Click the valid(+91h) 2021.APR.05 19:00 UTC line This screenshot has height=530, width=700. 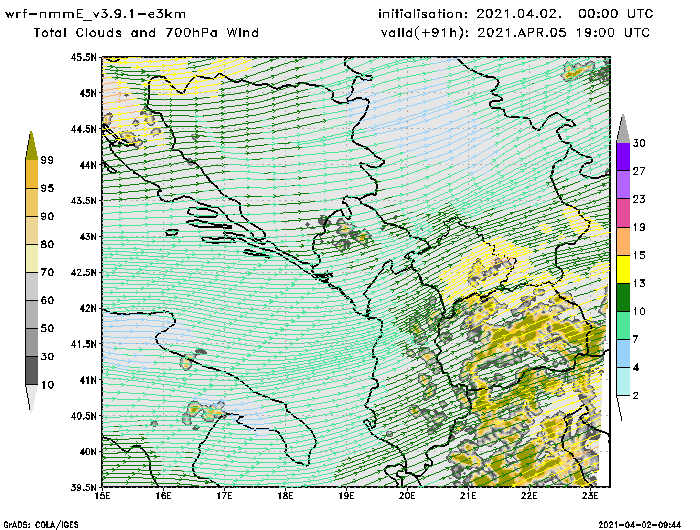(x=516, y=33)
